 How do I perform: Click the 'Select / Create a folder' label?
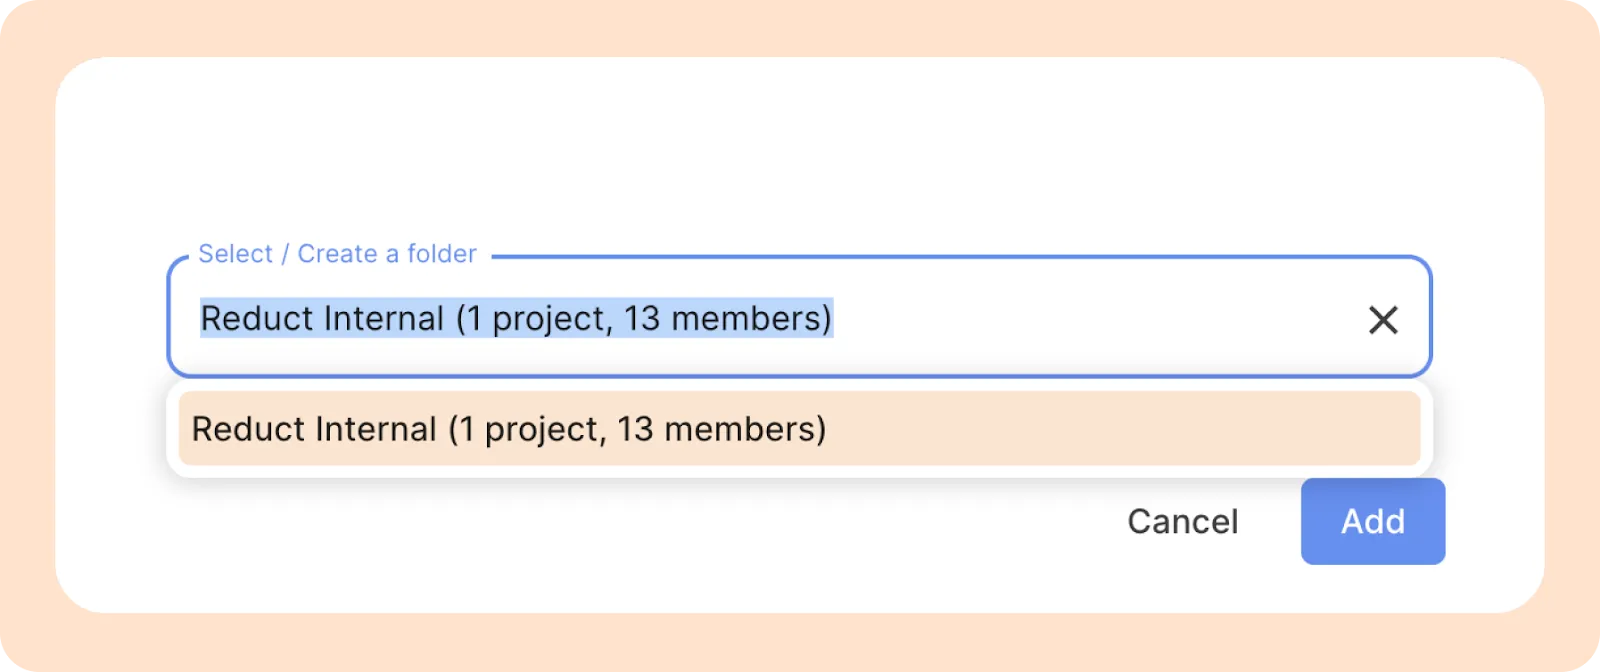click(337, 254)
